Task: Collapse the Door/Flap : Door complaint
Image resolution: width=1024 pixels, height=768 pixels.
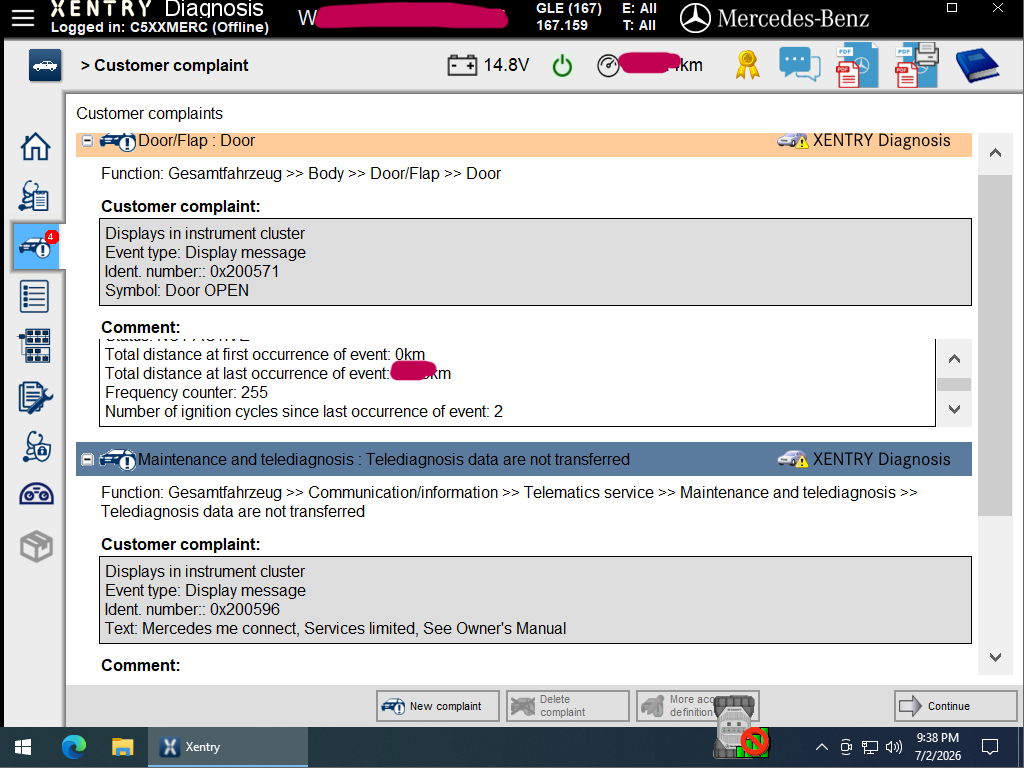Action: click(87, 141)
